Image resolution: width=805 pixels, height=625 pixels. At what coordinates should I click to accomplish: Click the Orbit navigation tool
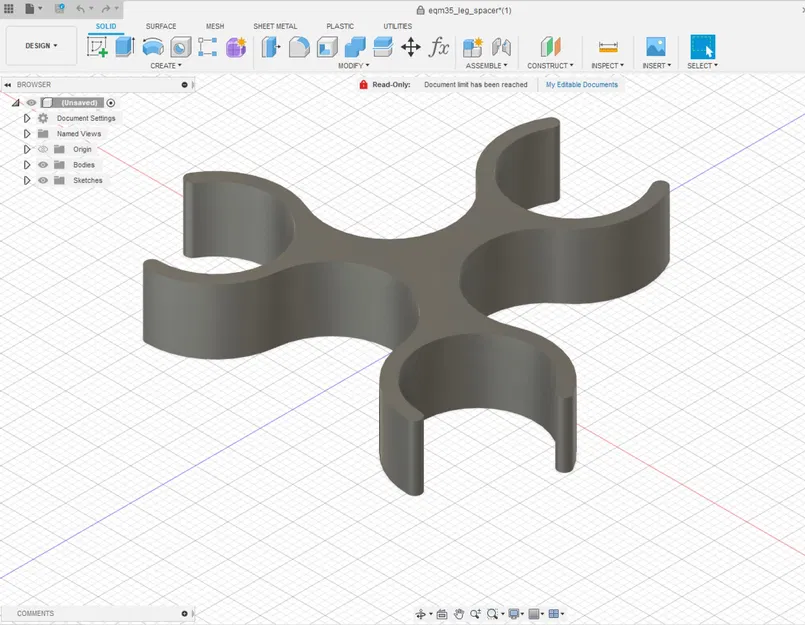coord(421,614)
